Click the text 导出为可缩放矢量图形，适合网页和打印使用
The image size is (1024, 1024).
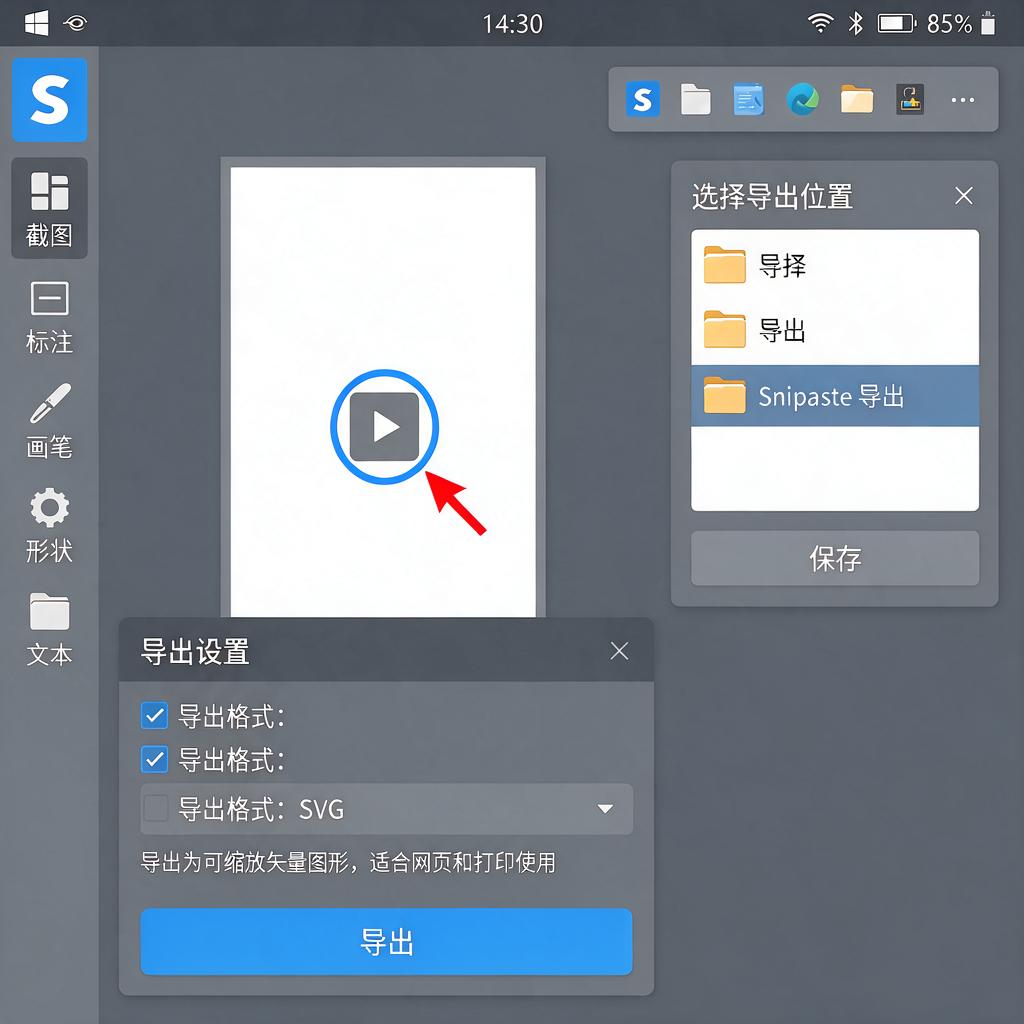pyautogui.click(x=348, y=862)
